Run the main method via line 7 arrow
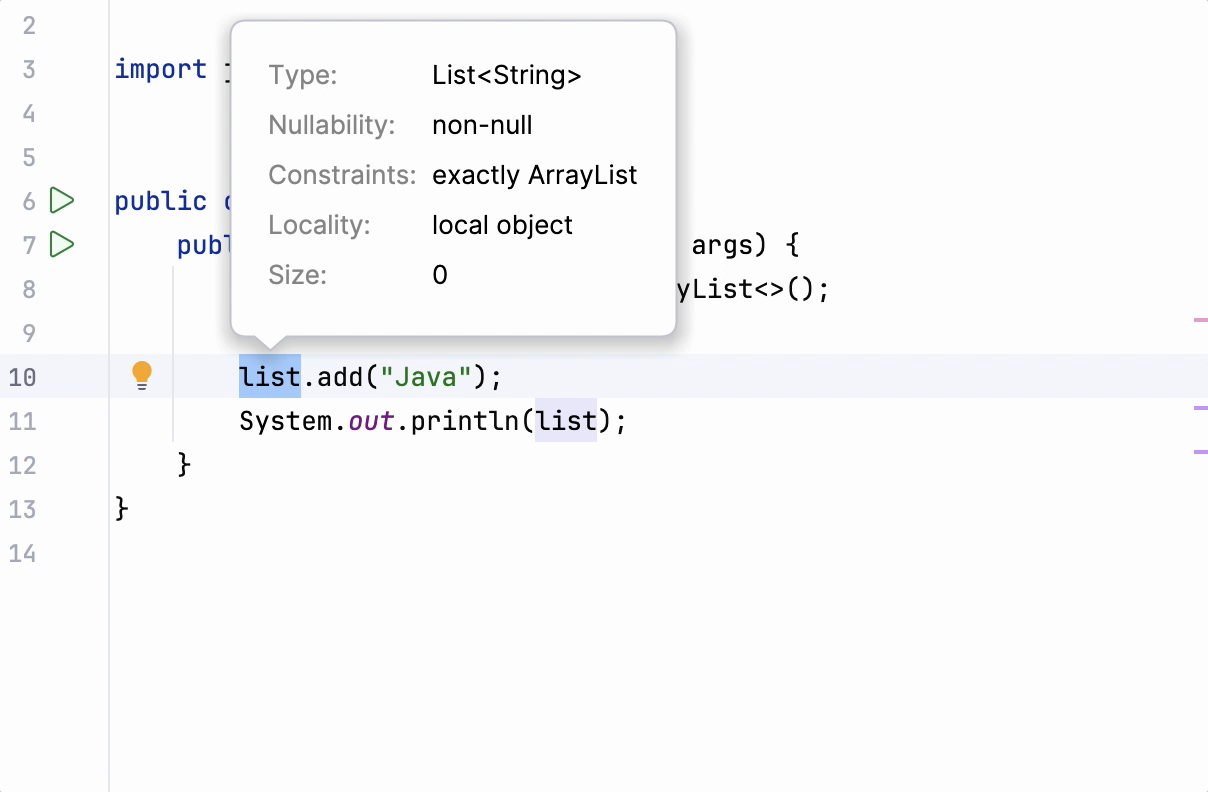The width and height of the screenshot is (1208, 792). [x=61, y=244]
